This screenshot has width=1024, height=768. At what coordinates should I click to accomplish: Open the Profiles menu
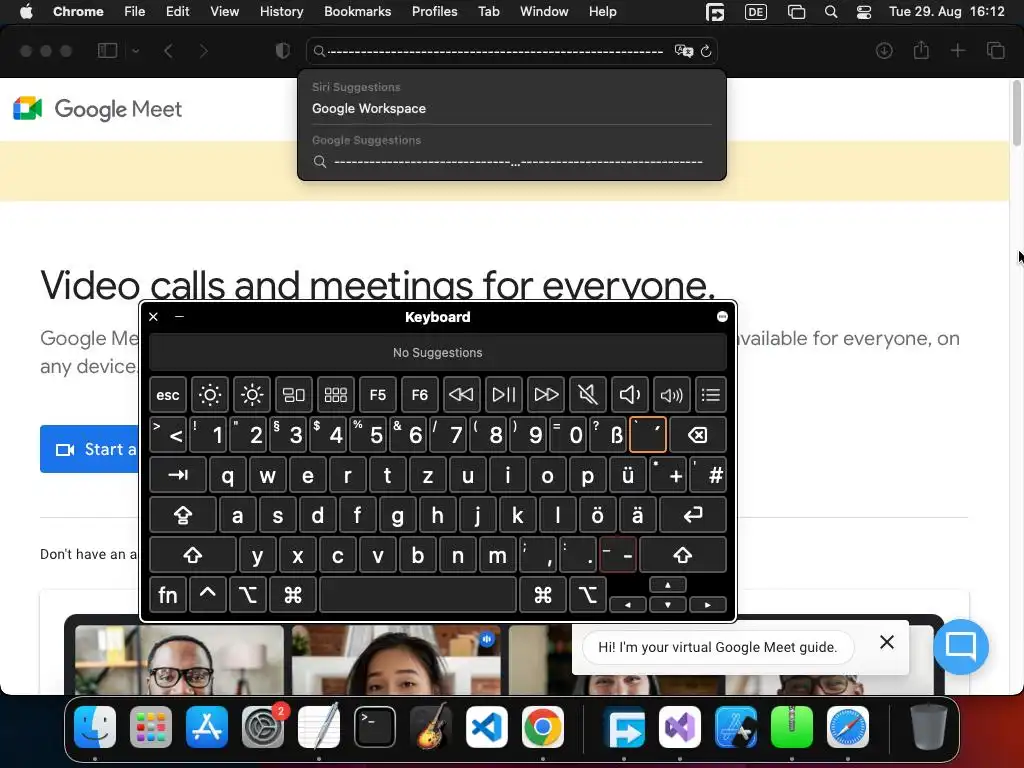coord(434,11)
